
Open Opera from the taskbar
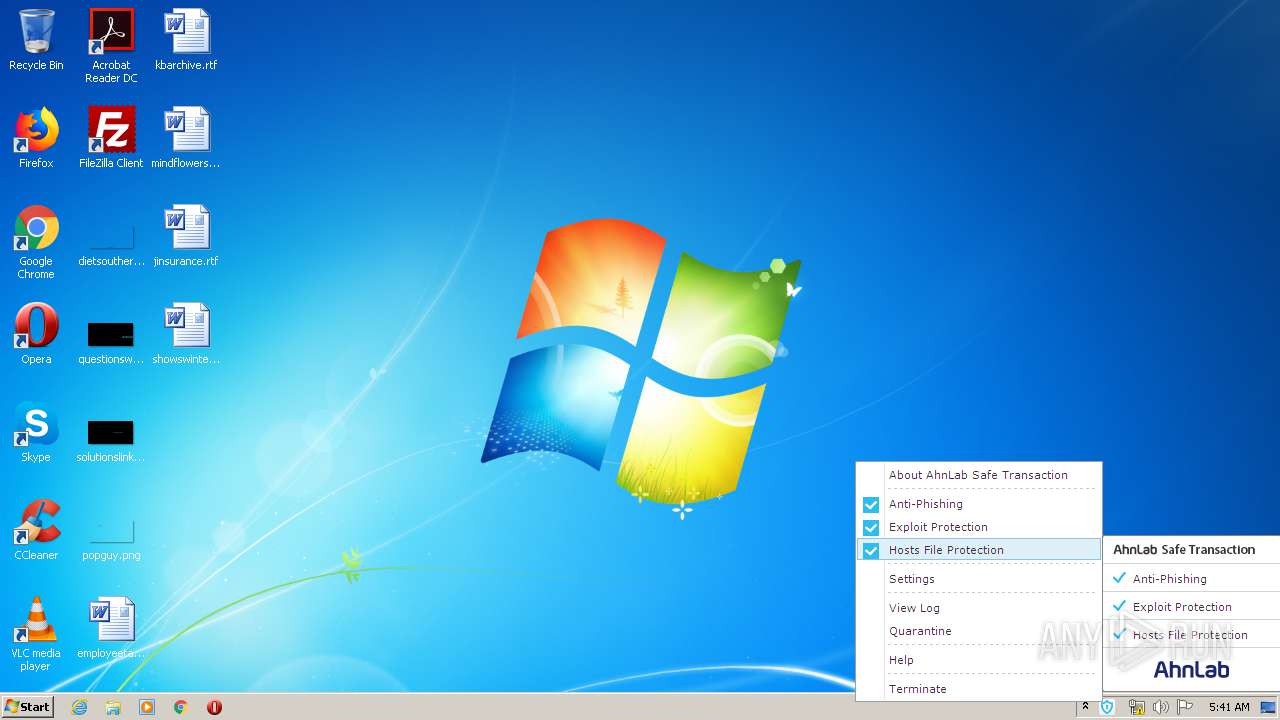point(214,707)
